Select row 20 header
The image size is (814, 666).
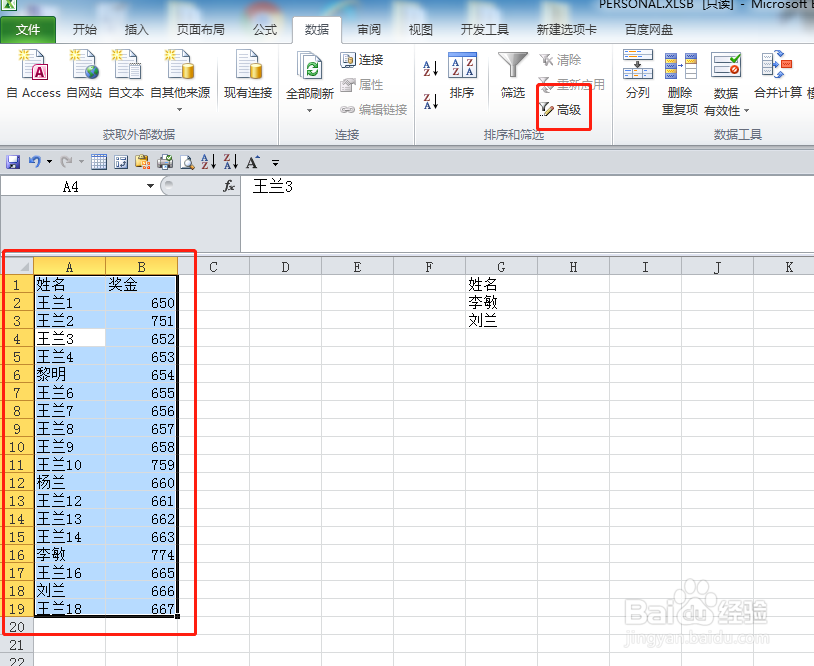17,627
